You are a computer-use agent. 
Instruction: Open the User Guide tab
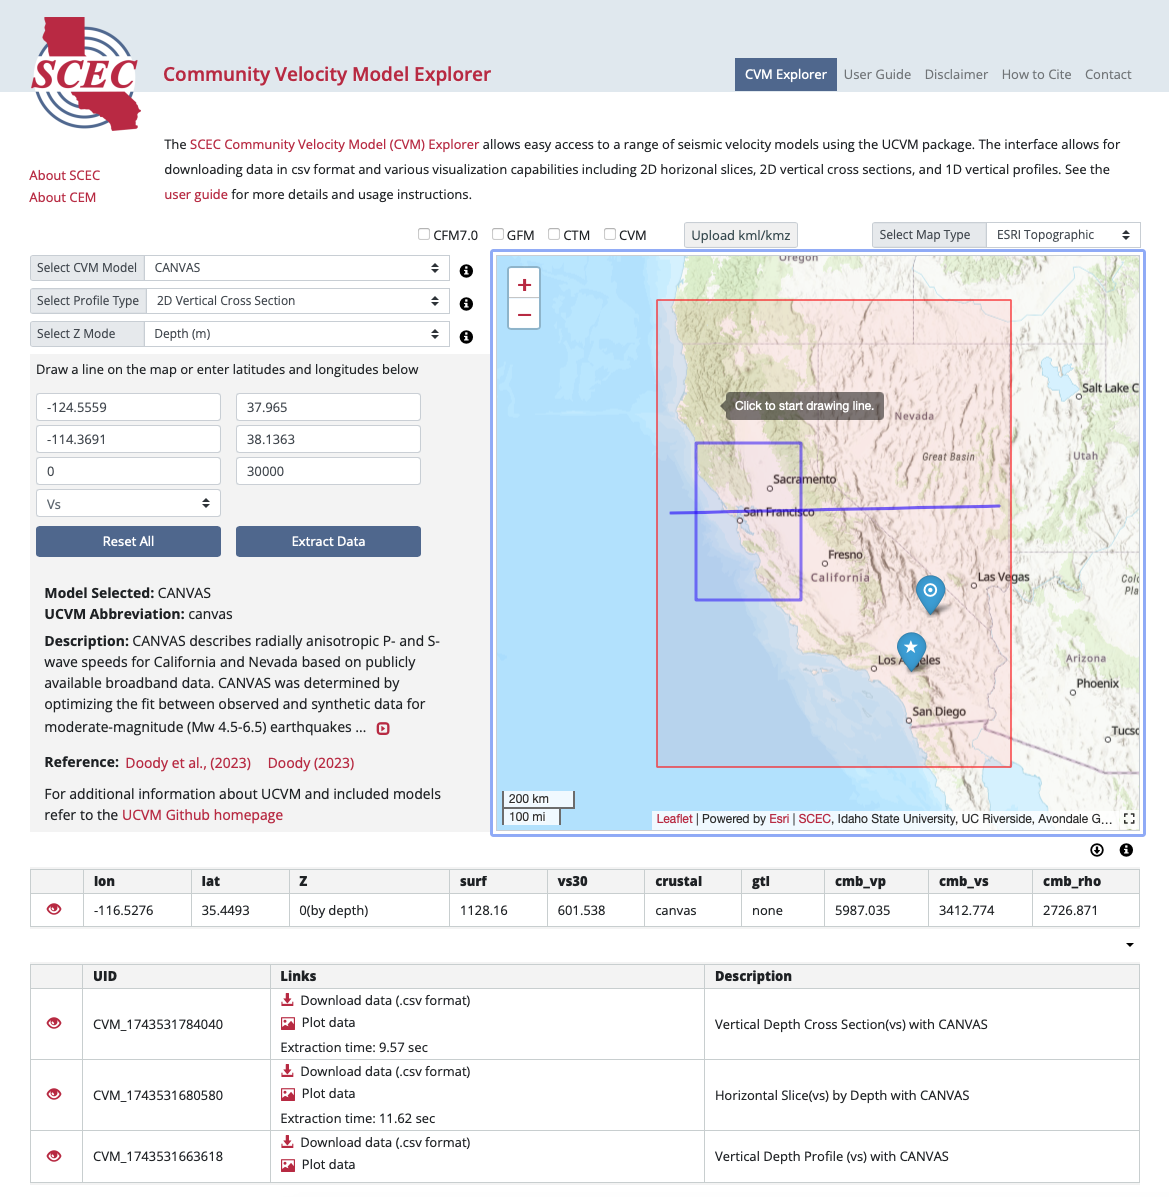point(877,75)
